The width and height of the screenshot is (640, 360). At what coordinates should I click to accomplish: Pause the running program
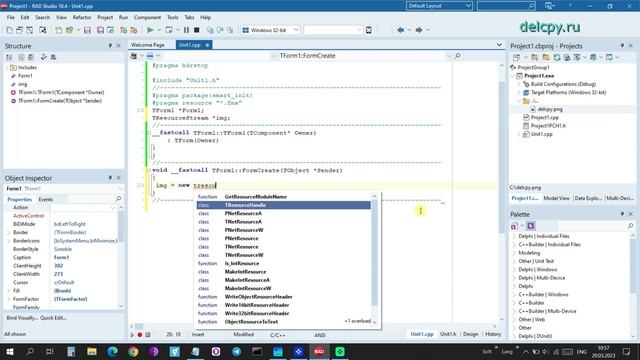[186, 30]
